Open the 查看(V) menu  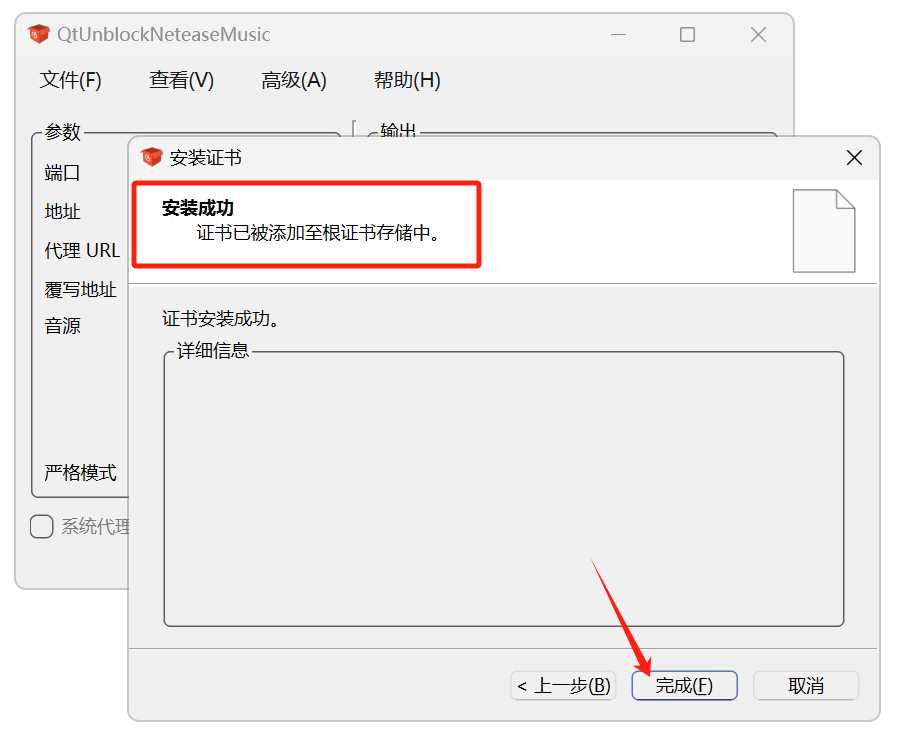point(182,81)
